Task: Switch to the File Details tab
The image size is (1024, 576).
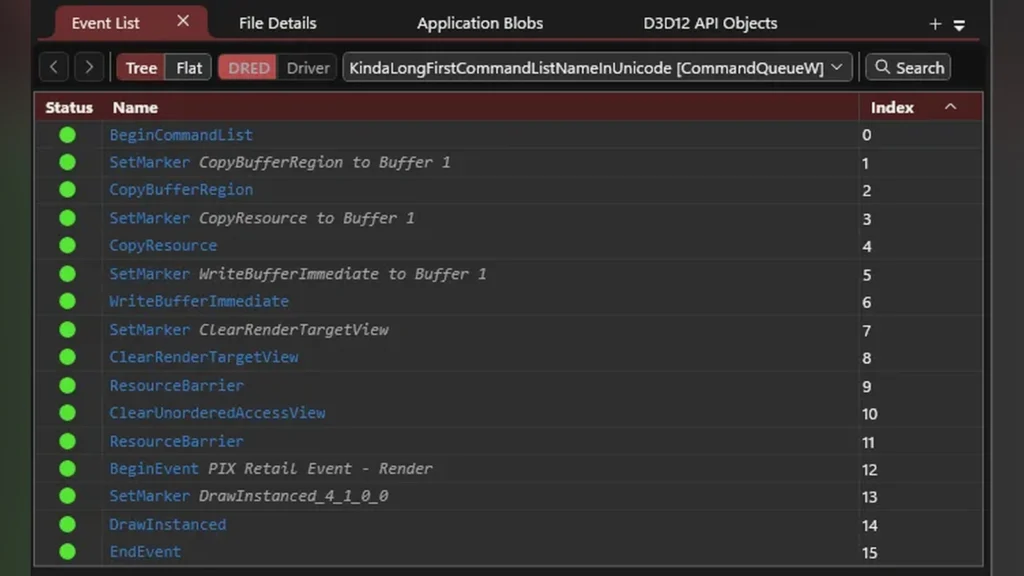Action: click(x=278, y=23)
